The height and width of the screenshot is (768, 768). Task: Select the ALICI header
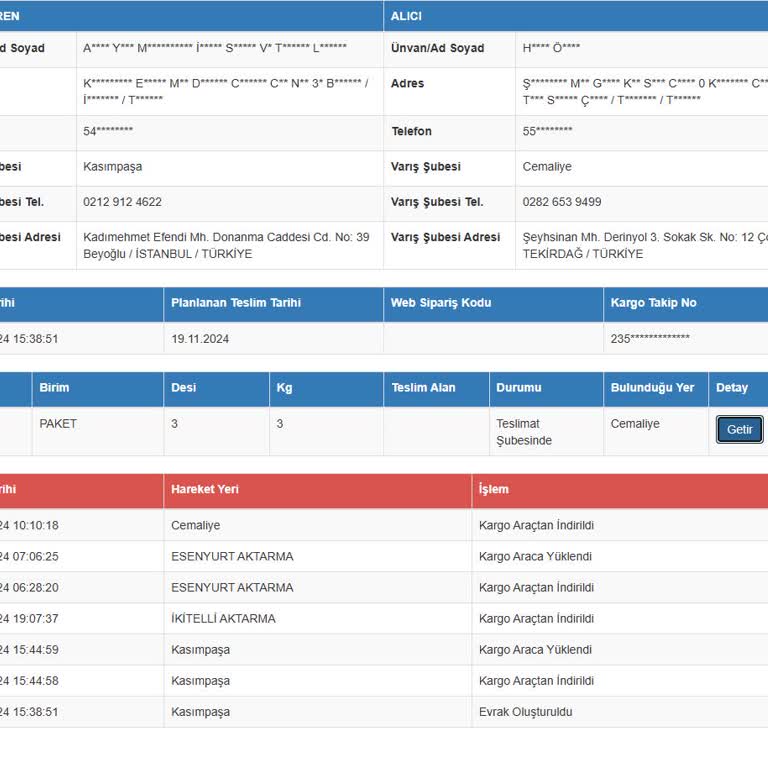tap(406, 16)
